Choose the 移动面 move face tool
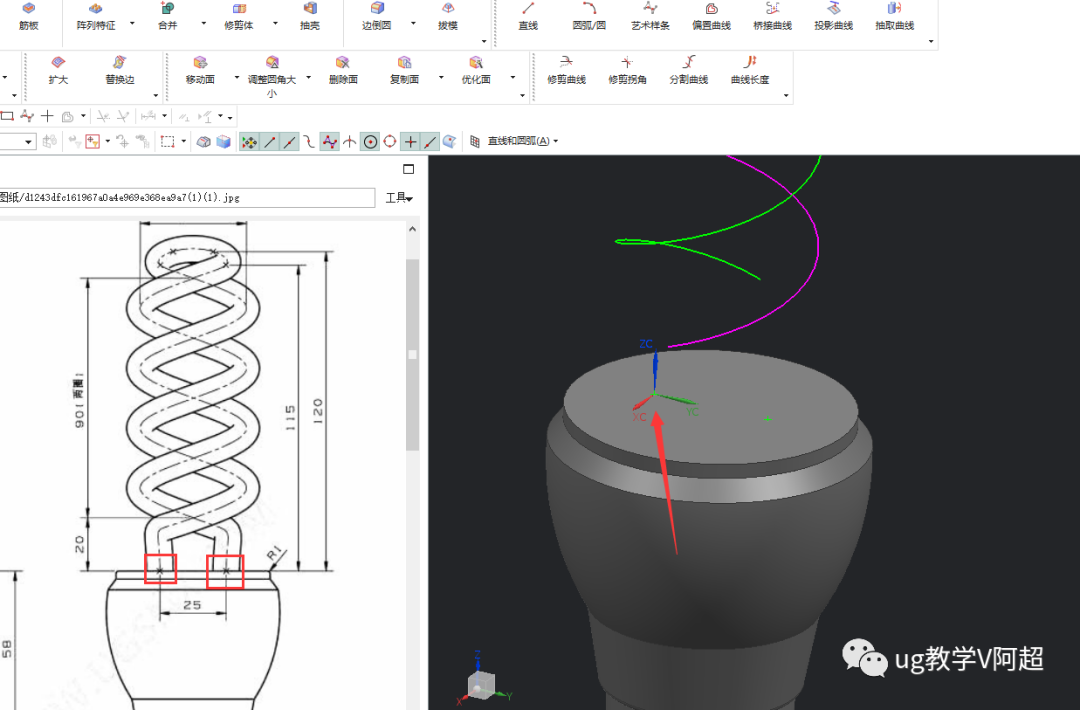This screenshot has width=1080, height=710. 200,71
